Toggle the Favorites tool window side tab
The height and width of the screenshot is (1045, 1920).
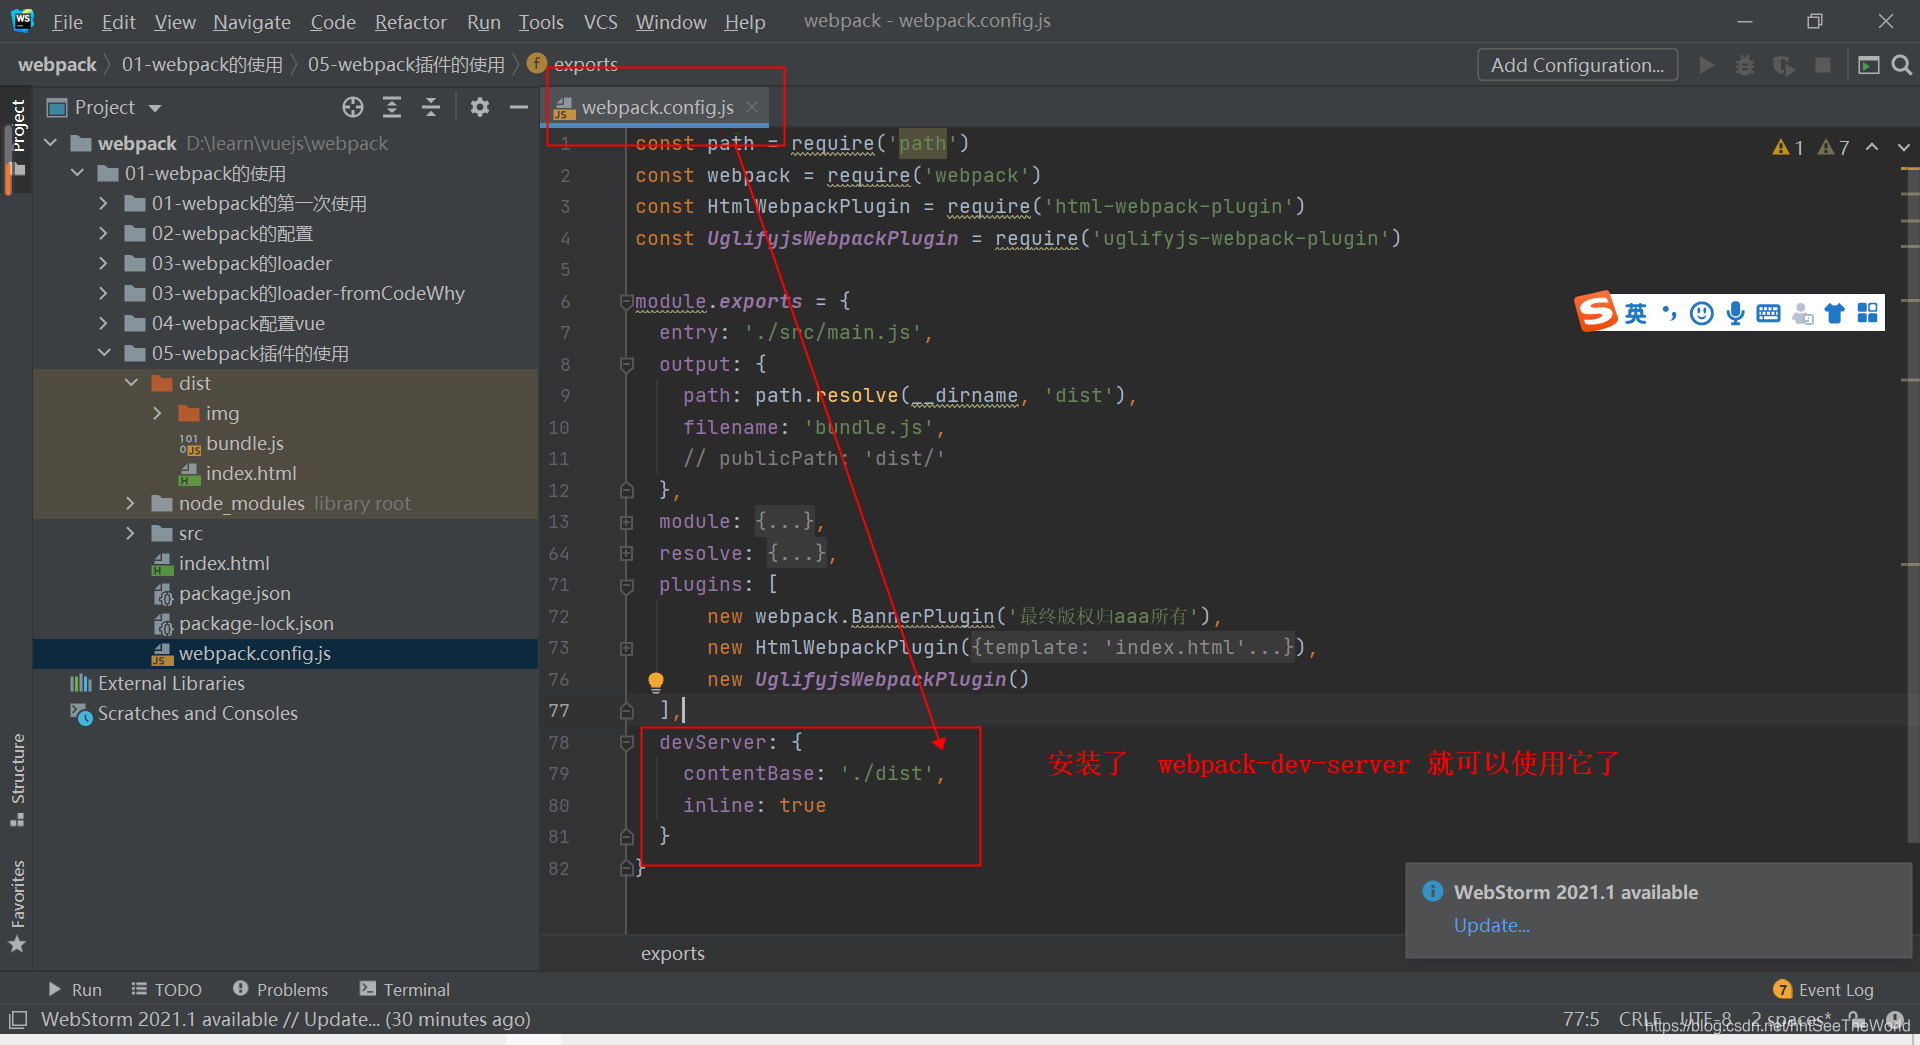click(x=17, y=905)
